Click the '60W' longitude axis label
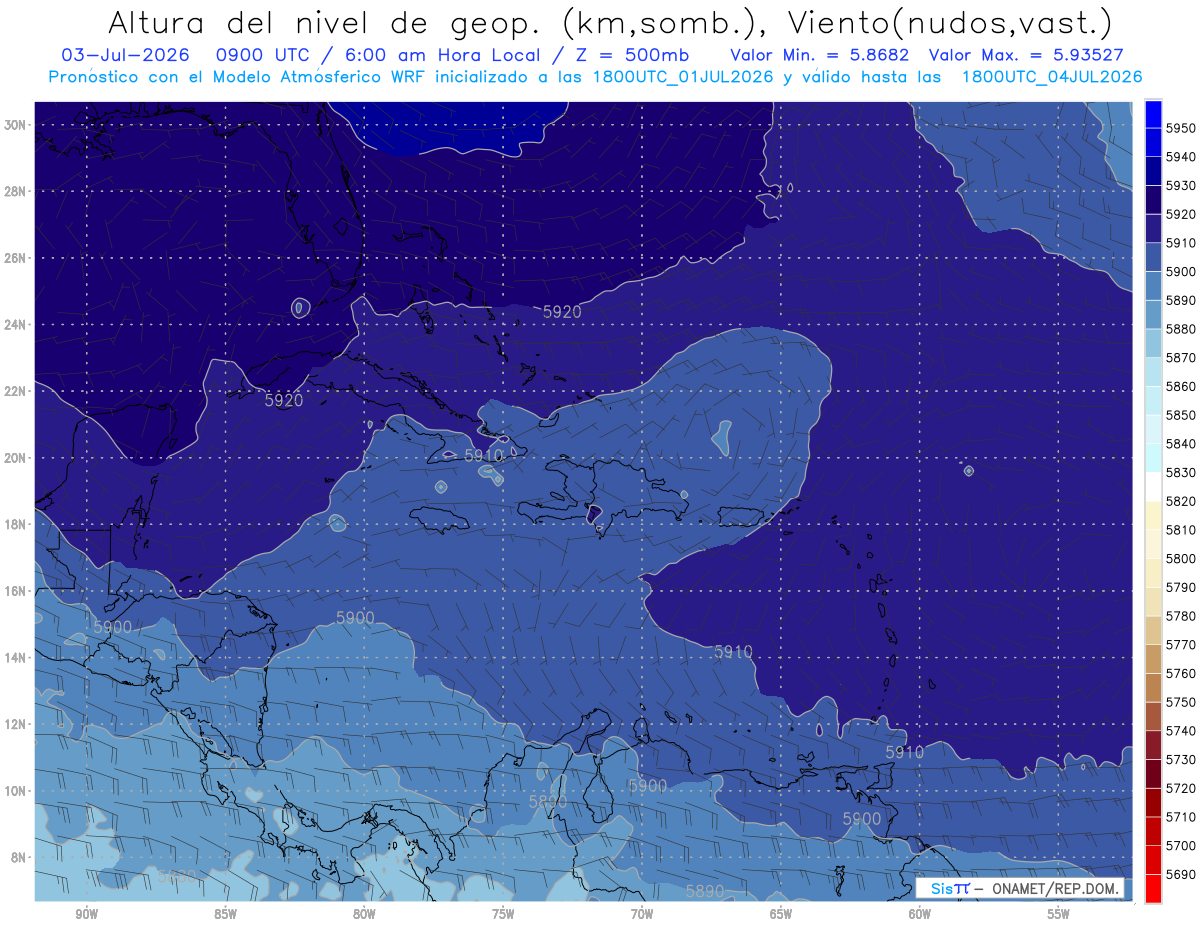Screen dimensions: 1200x927 point(920,914)
